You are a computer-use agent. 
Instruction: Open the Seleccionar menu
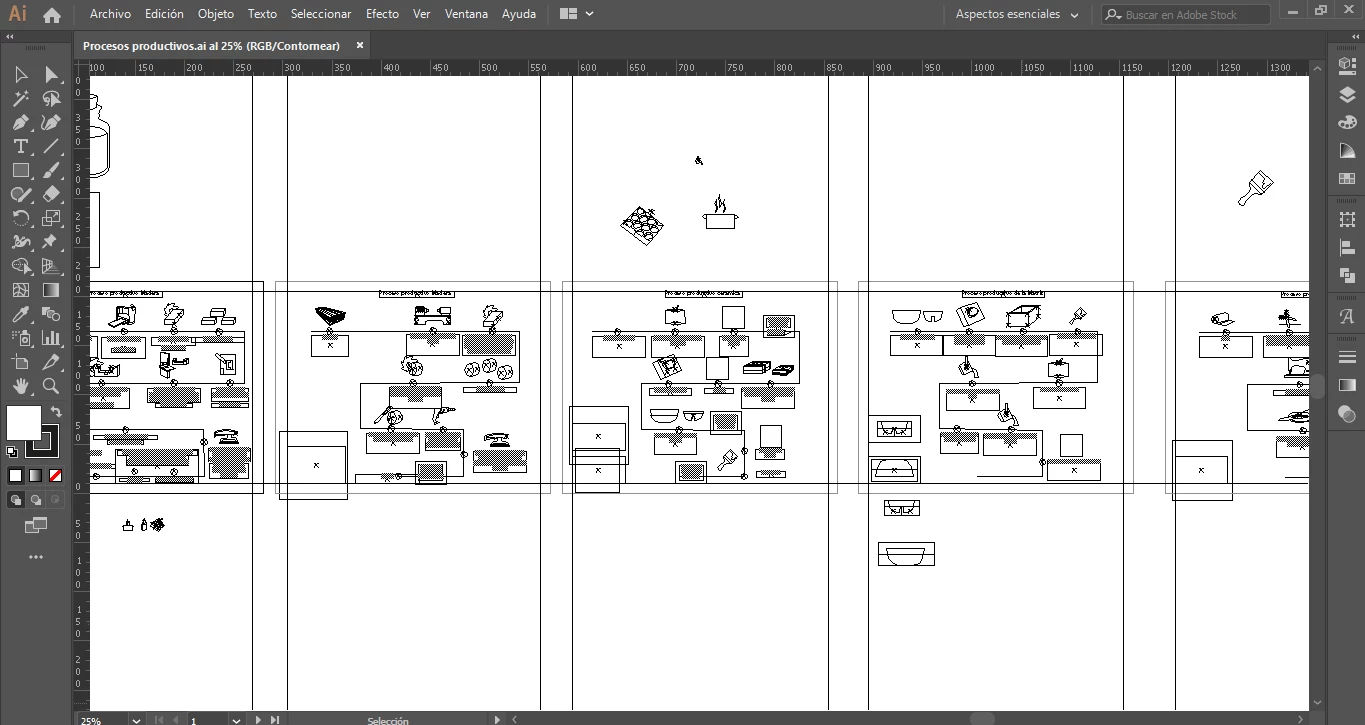(x=321, y=14)
